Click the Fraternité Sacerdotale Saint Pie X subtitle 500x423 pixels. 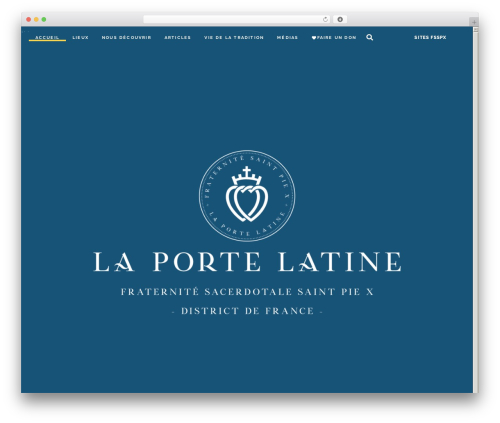tap(247, 292)
